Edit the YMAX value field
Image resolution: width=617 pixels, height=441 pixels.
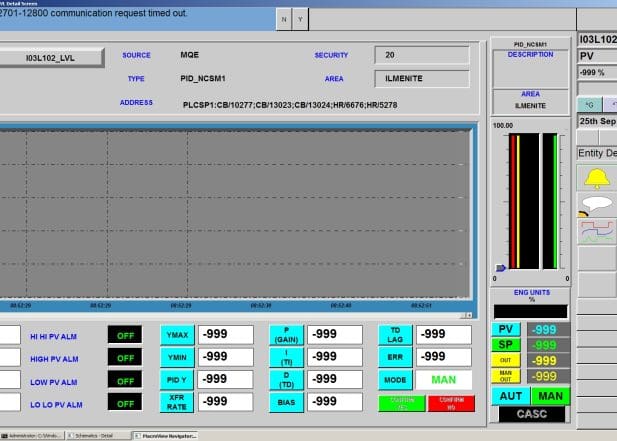[225, 335]
